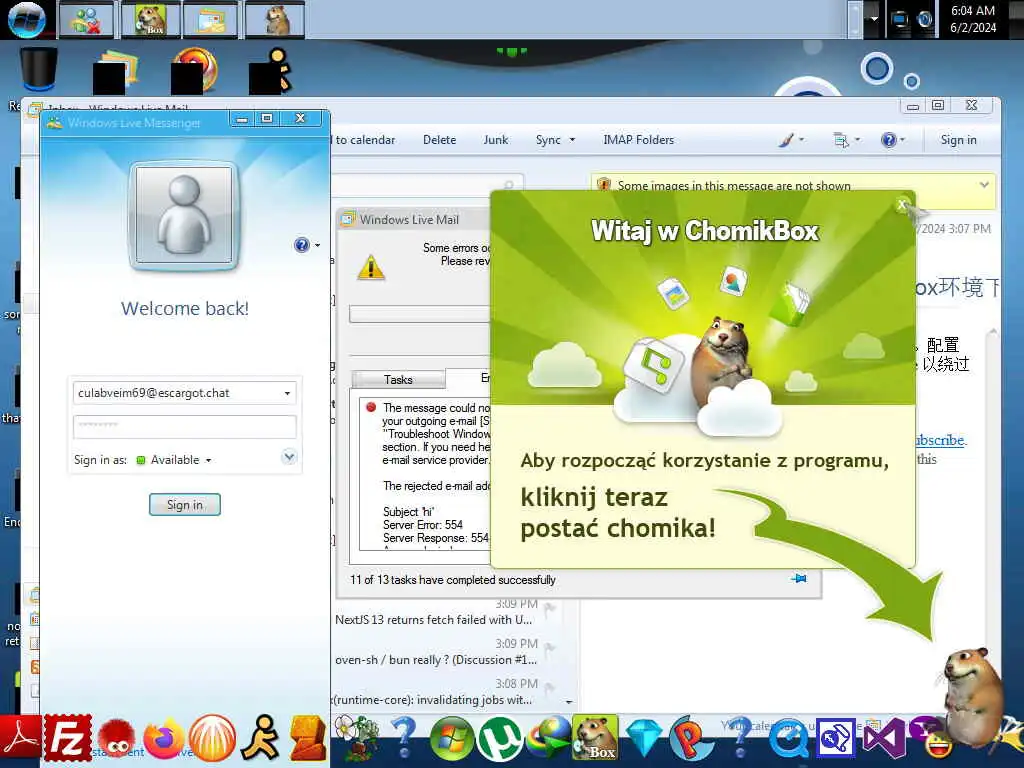Click the Messenger Sign in button
The width and height of the screenshot is (1024, 768).
click(x=185, y=504)
